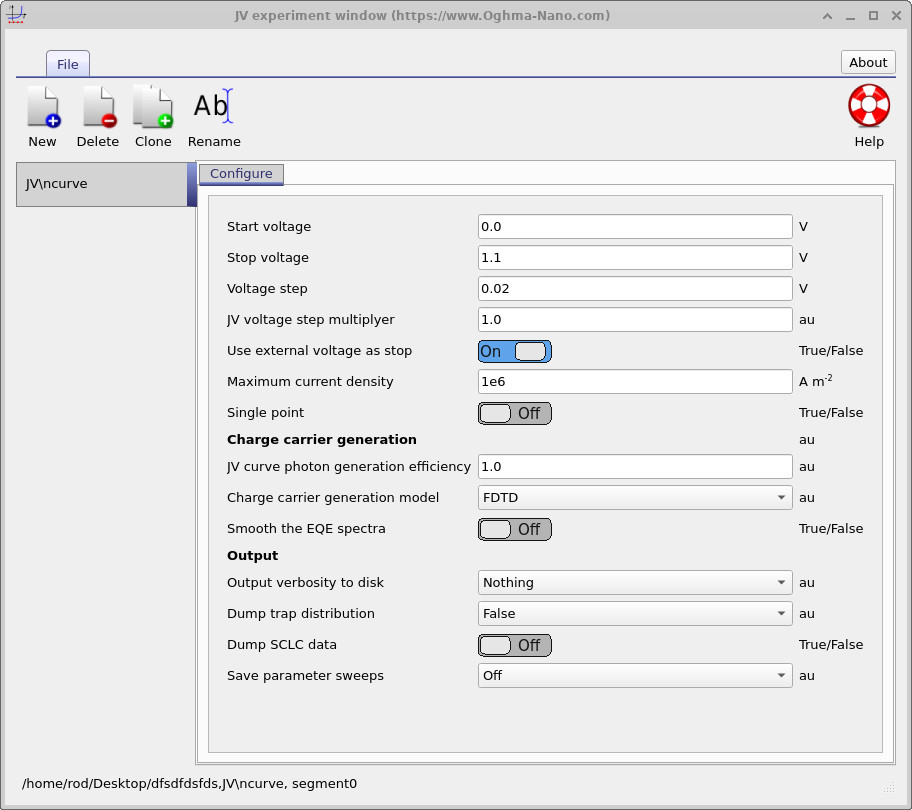Expand Save parameter sweeps dropdown

tap(635, 676)
